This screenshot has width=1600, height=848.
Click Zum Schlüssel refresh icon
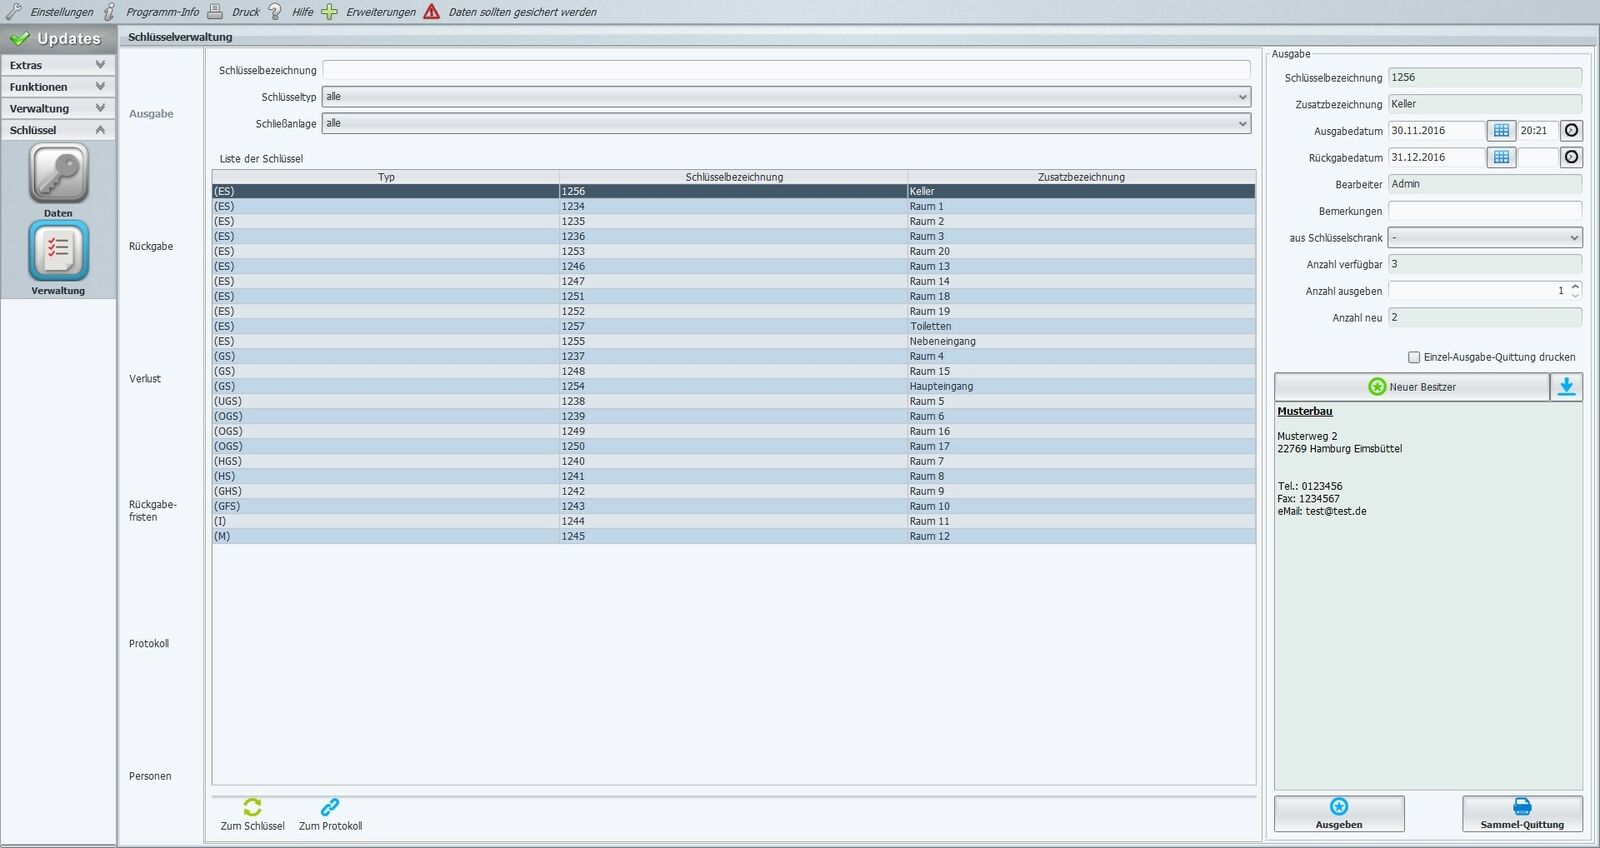click(x=252, y=806)
